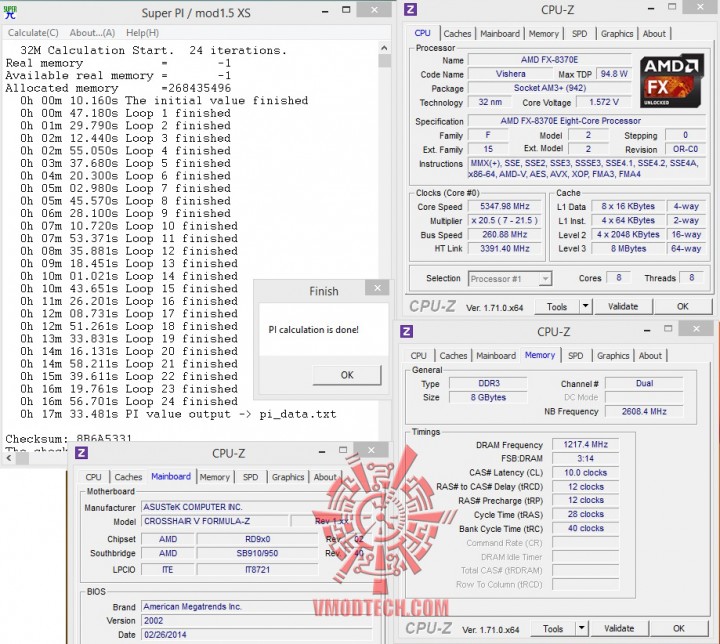
Task: Open the Calculate menu in Super PI
Action: 33,33
